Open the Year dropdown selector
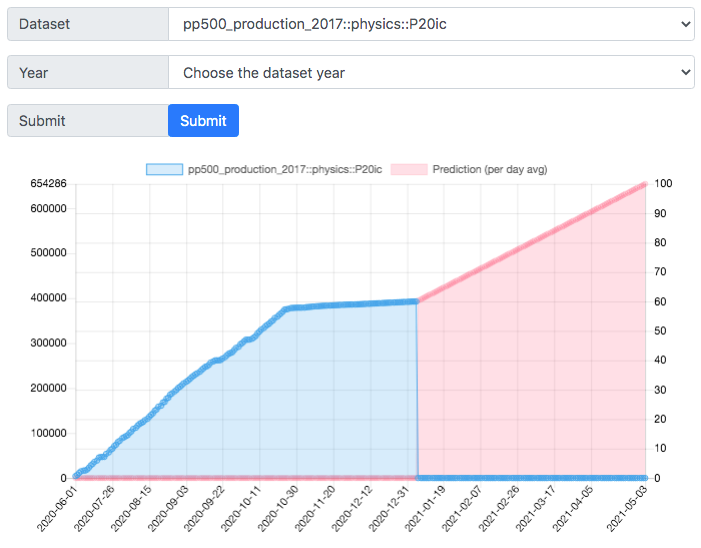This screenshot has height=548, width=701. click(x=431, y=72)
